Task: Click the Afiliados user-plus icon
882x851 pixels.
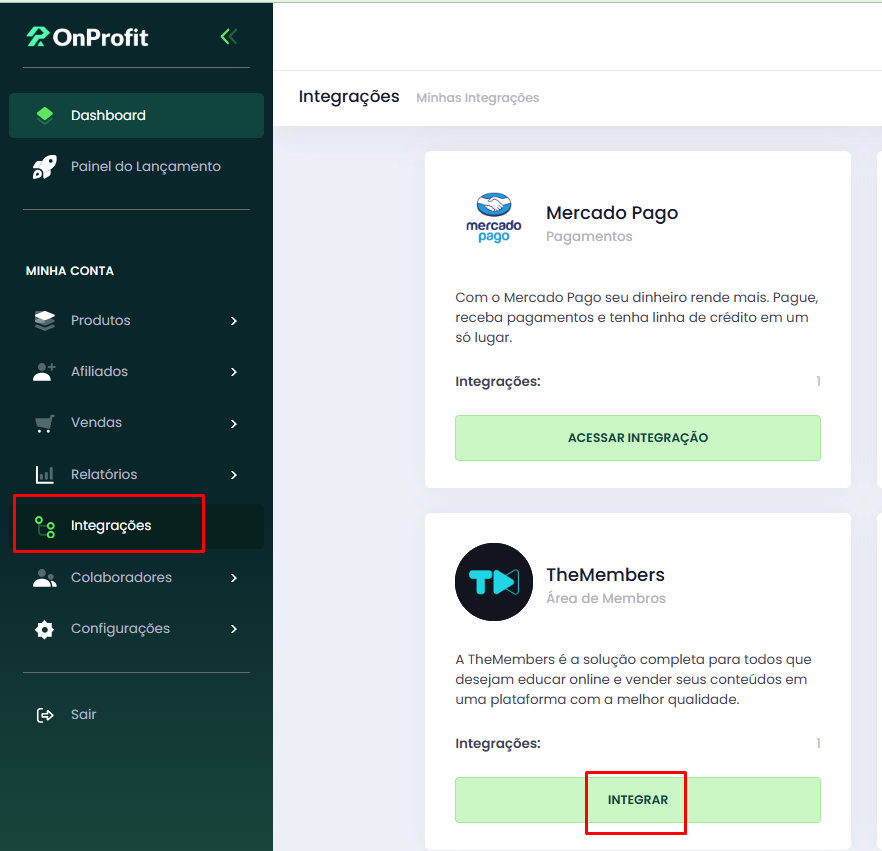Action: (x=44, y=371)
